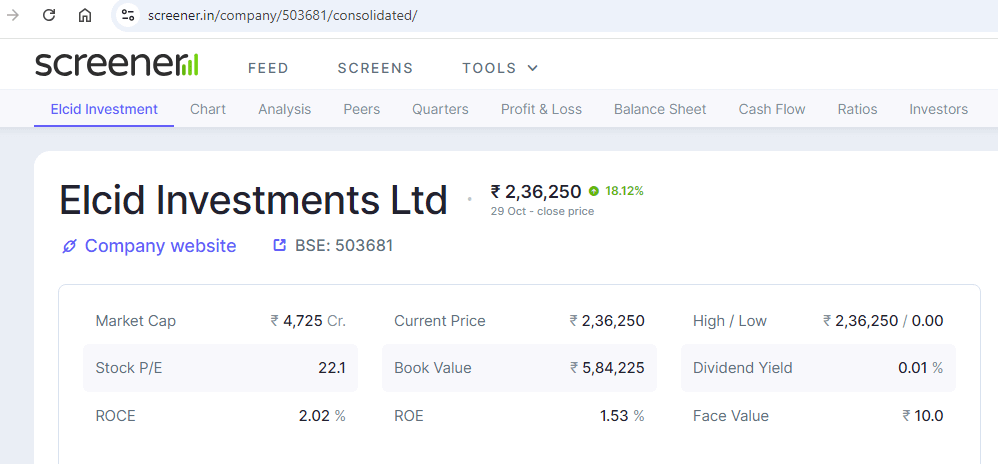Open site information icon in address bar
This screenshot has width=998, height=464.
(x=127, y=15)
